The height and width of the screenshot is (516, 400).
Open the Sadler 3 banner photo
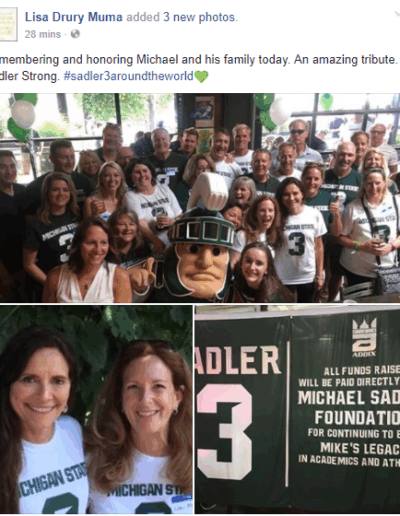coord(298,409)
